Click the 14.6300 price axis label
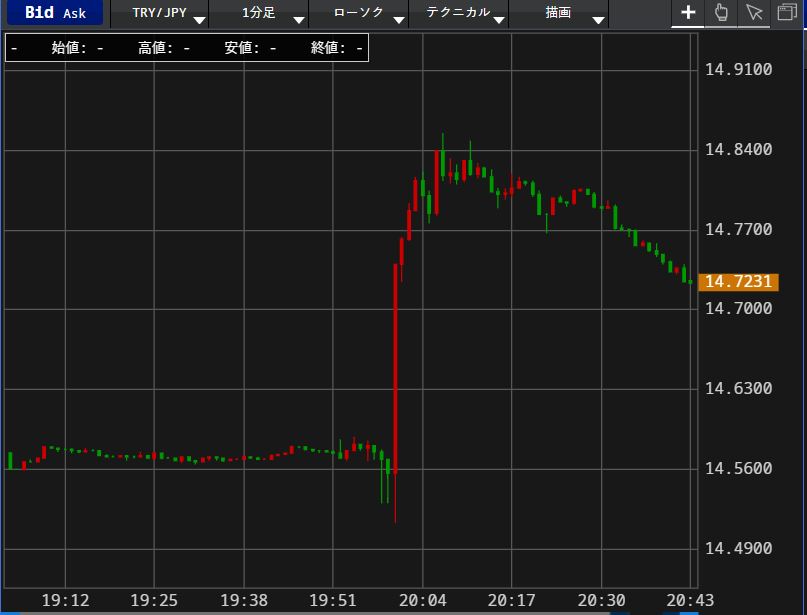 [738, 389]
